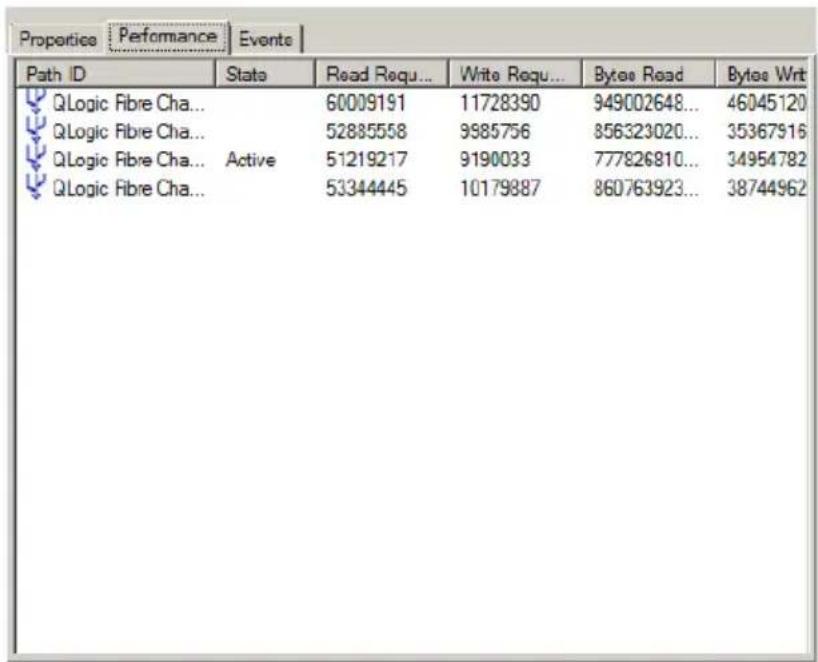This screenshot has width=818, height=662.
Task: Click bytes read value 777826810...
Action: coord(646,160)
